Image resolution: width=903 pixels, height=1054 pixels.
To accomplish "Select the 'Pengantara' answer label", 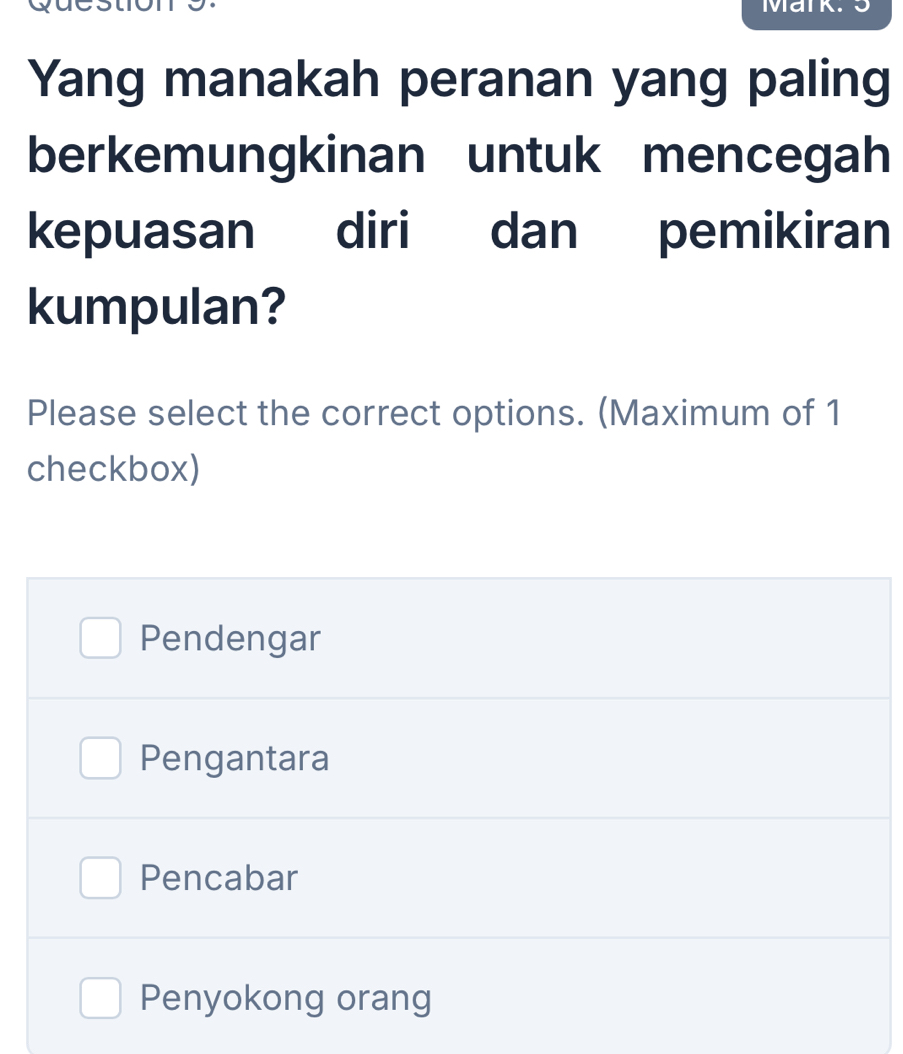I will point(235,758).
